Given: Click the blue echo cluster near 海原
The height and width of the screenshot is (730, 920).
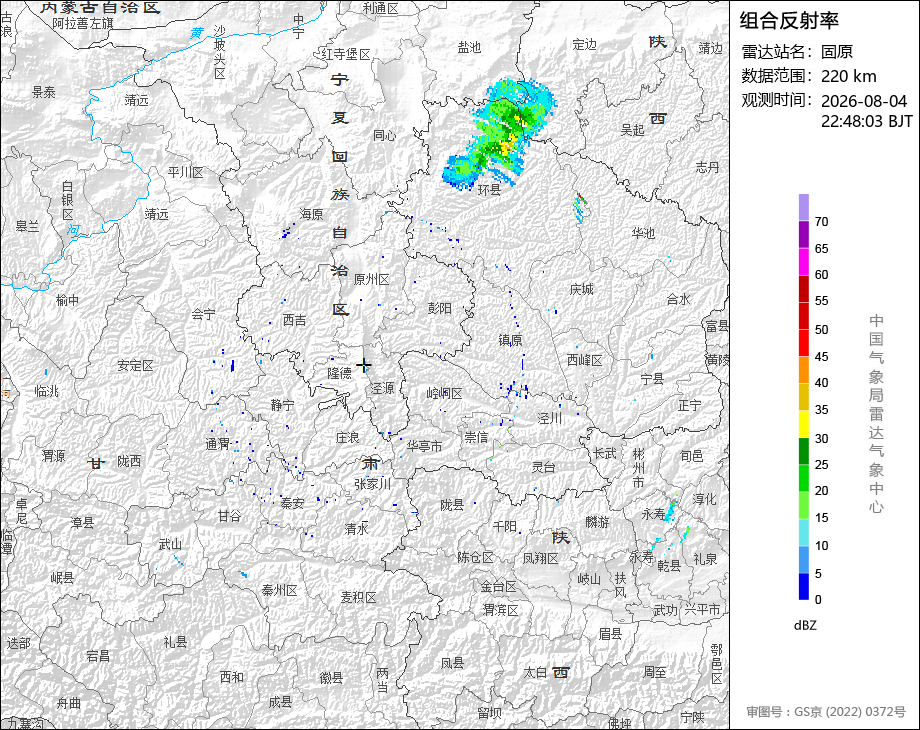Looking at the screenshot, I should click(x=286, y=231).
